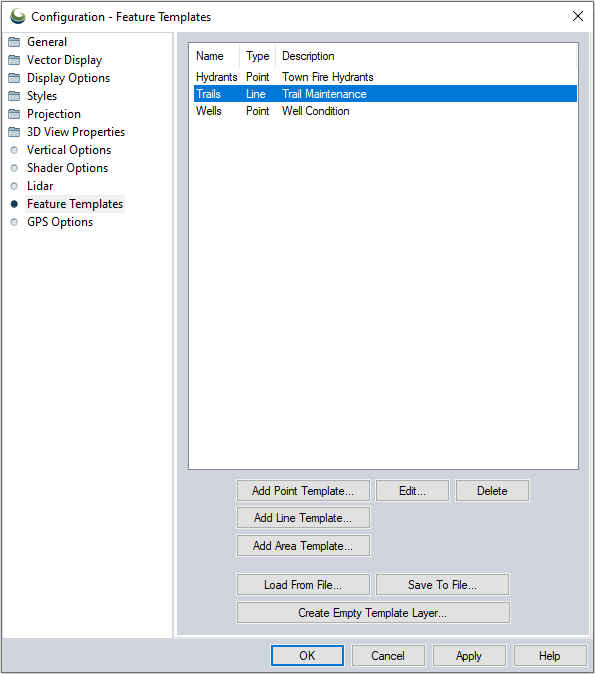Open the General settings page
Viewport: 595px width, 674px height.
point(47,42)
